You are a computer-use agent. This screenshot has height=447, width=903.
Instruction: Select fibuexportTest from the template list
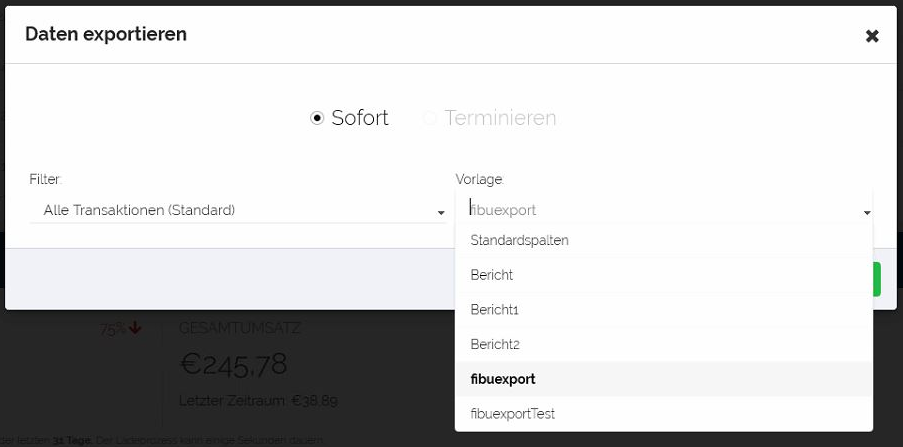point(512,414)
